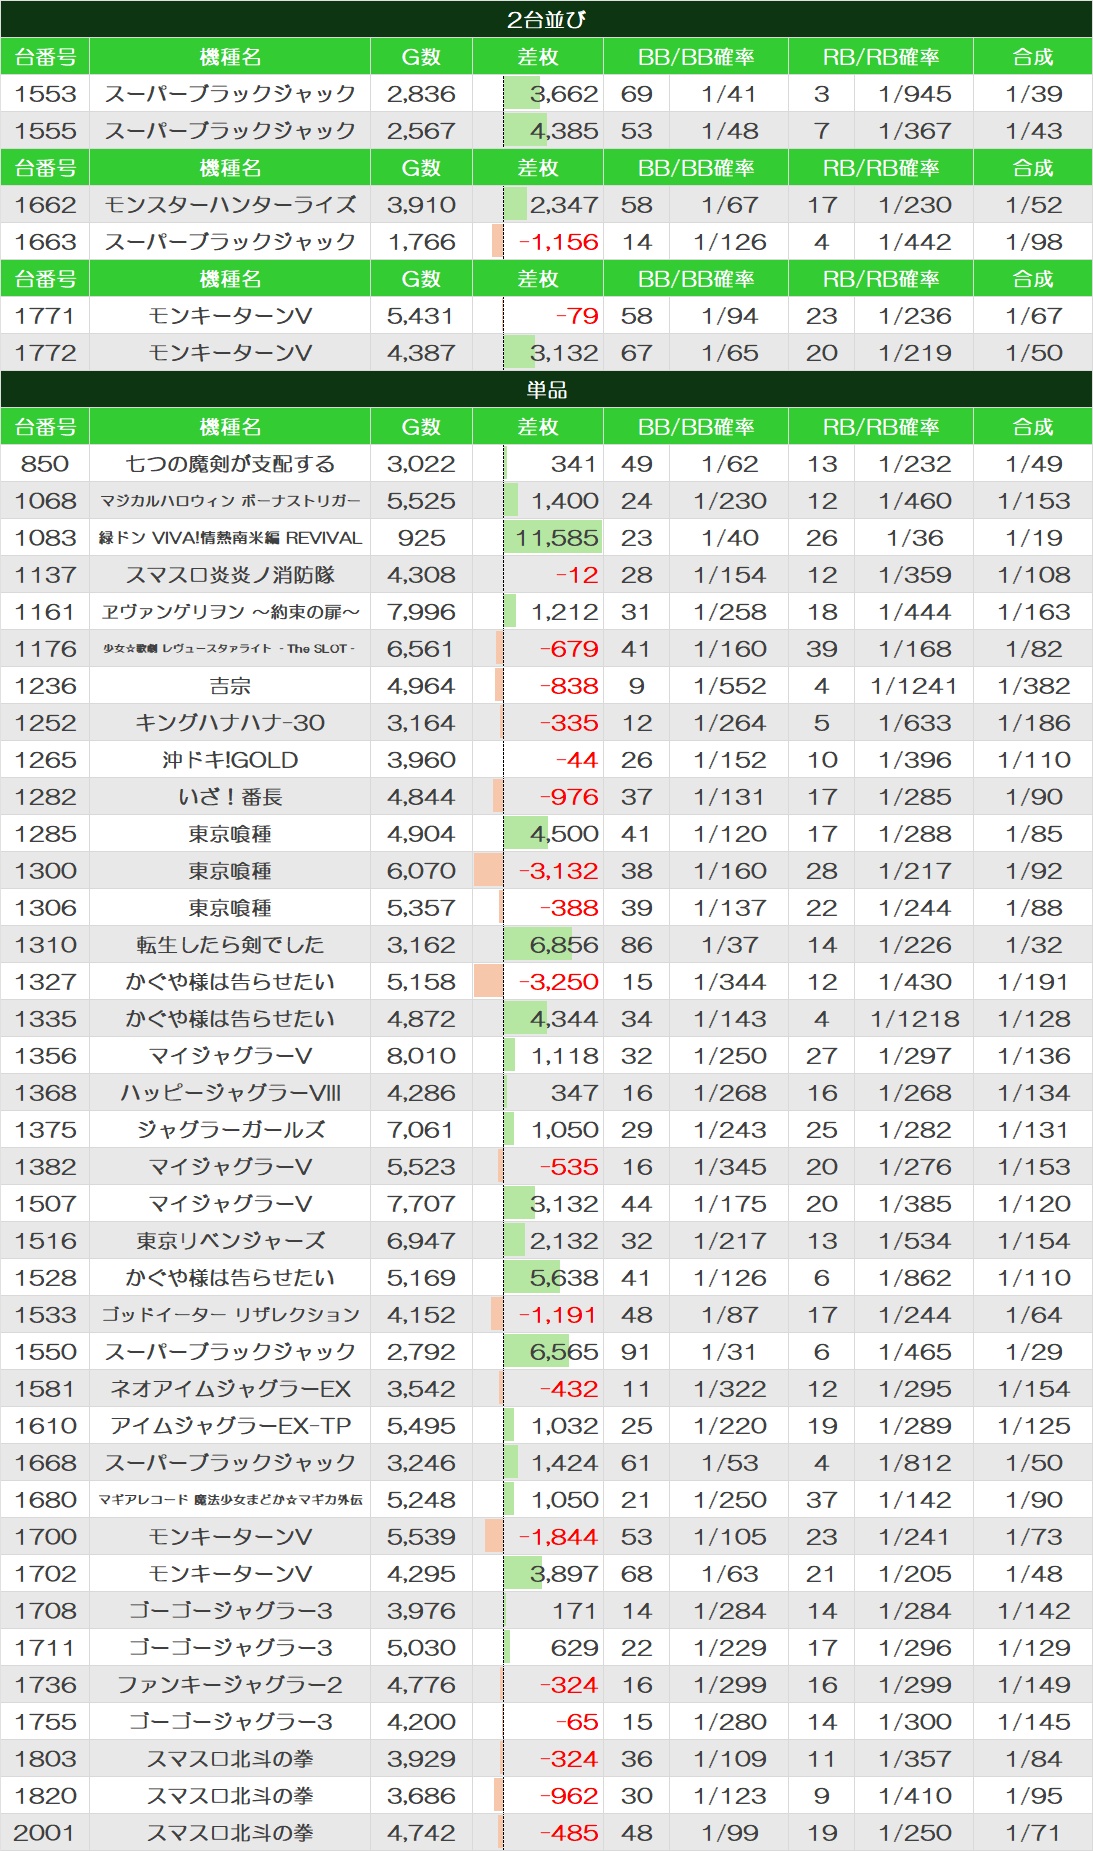
Task: Select machine number 1803
Action: pos(45,1759)
